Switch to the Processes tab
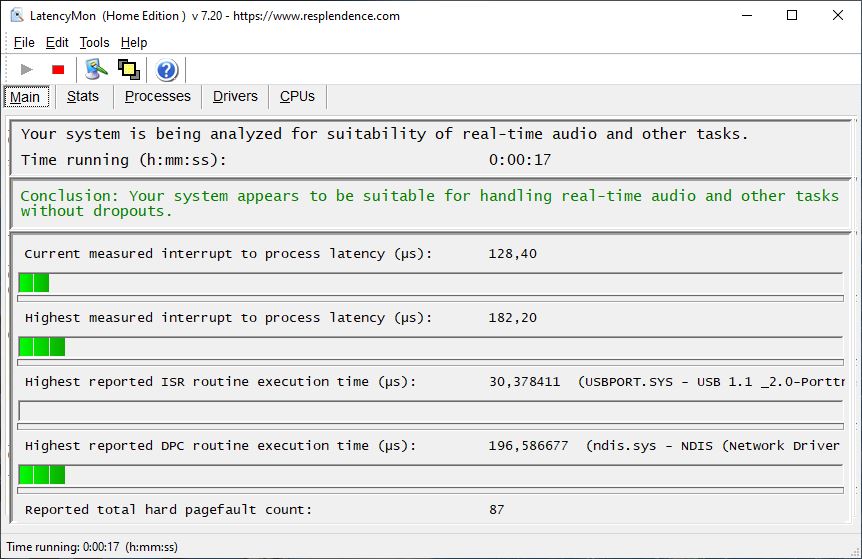This screenshot has height=559, width=862. 158,96
